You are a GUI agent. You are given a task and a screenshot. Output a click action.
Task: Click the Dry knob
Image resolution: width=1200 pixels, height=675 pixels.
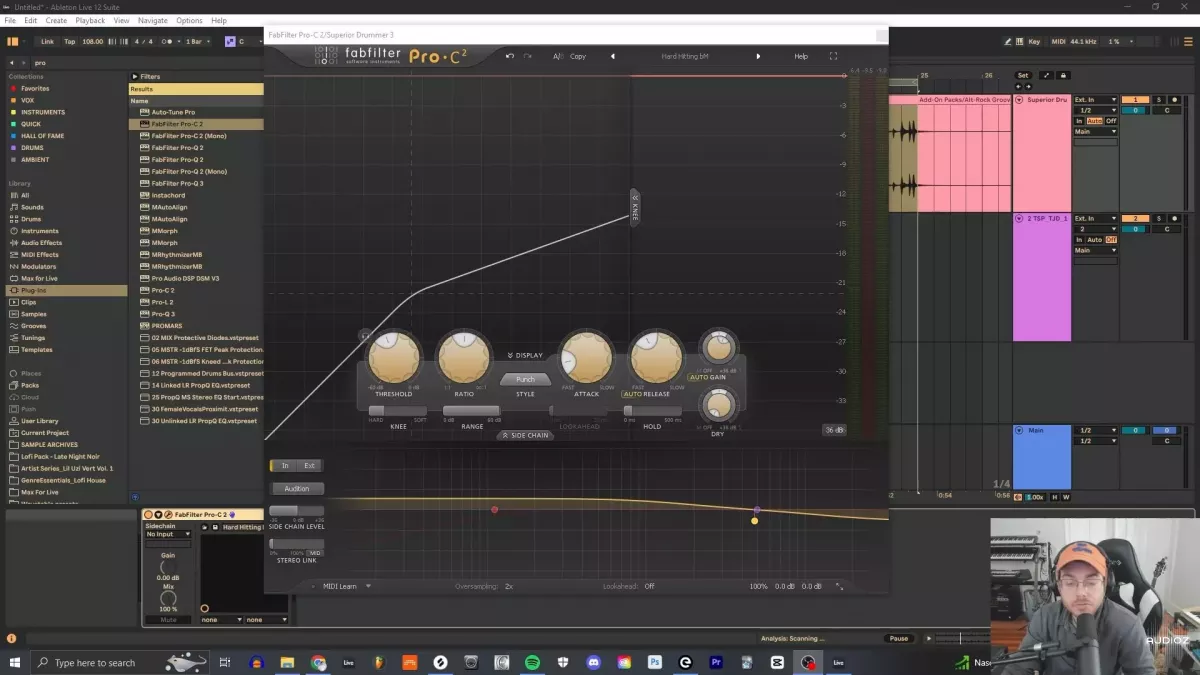point(718,406)
